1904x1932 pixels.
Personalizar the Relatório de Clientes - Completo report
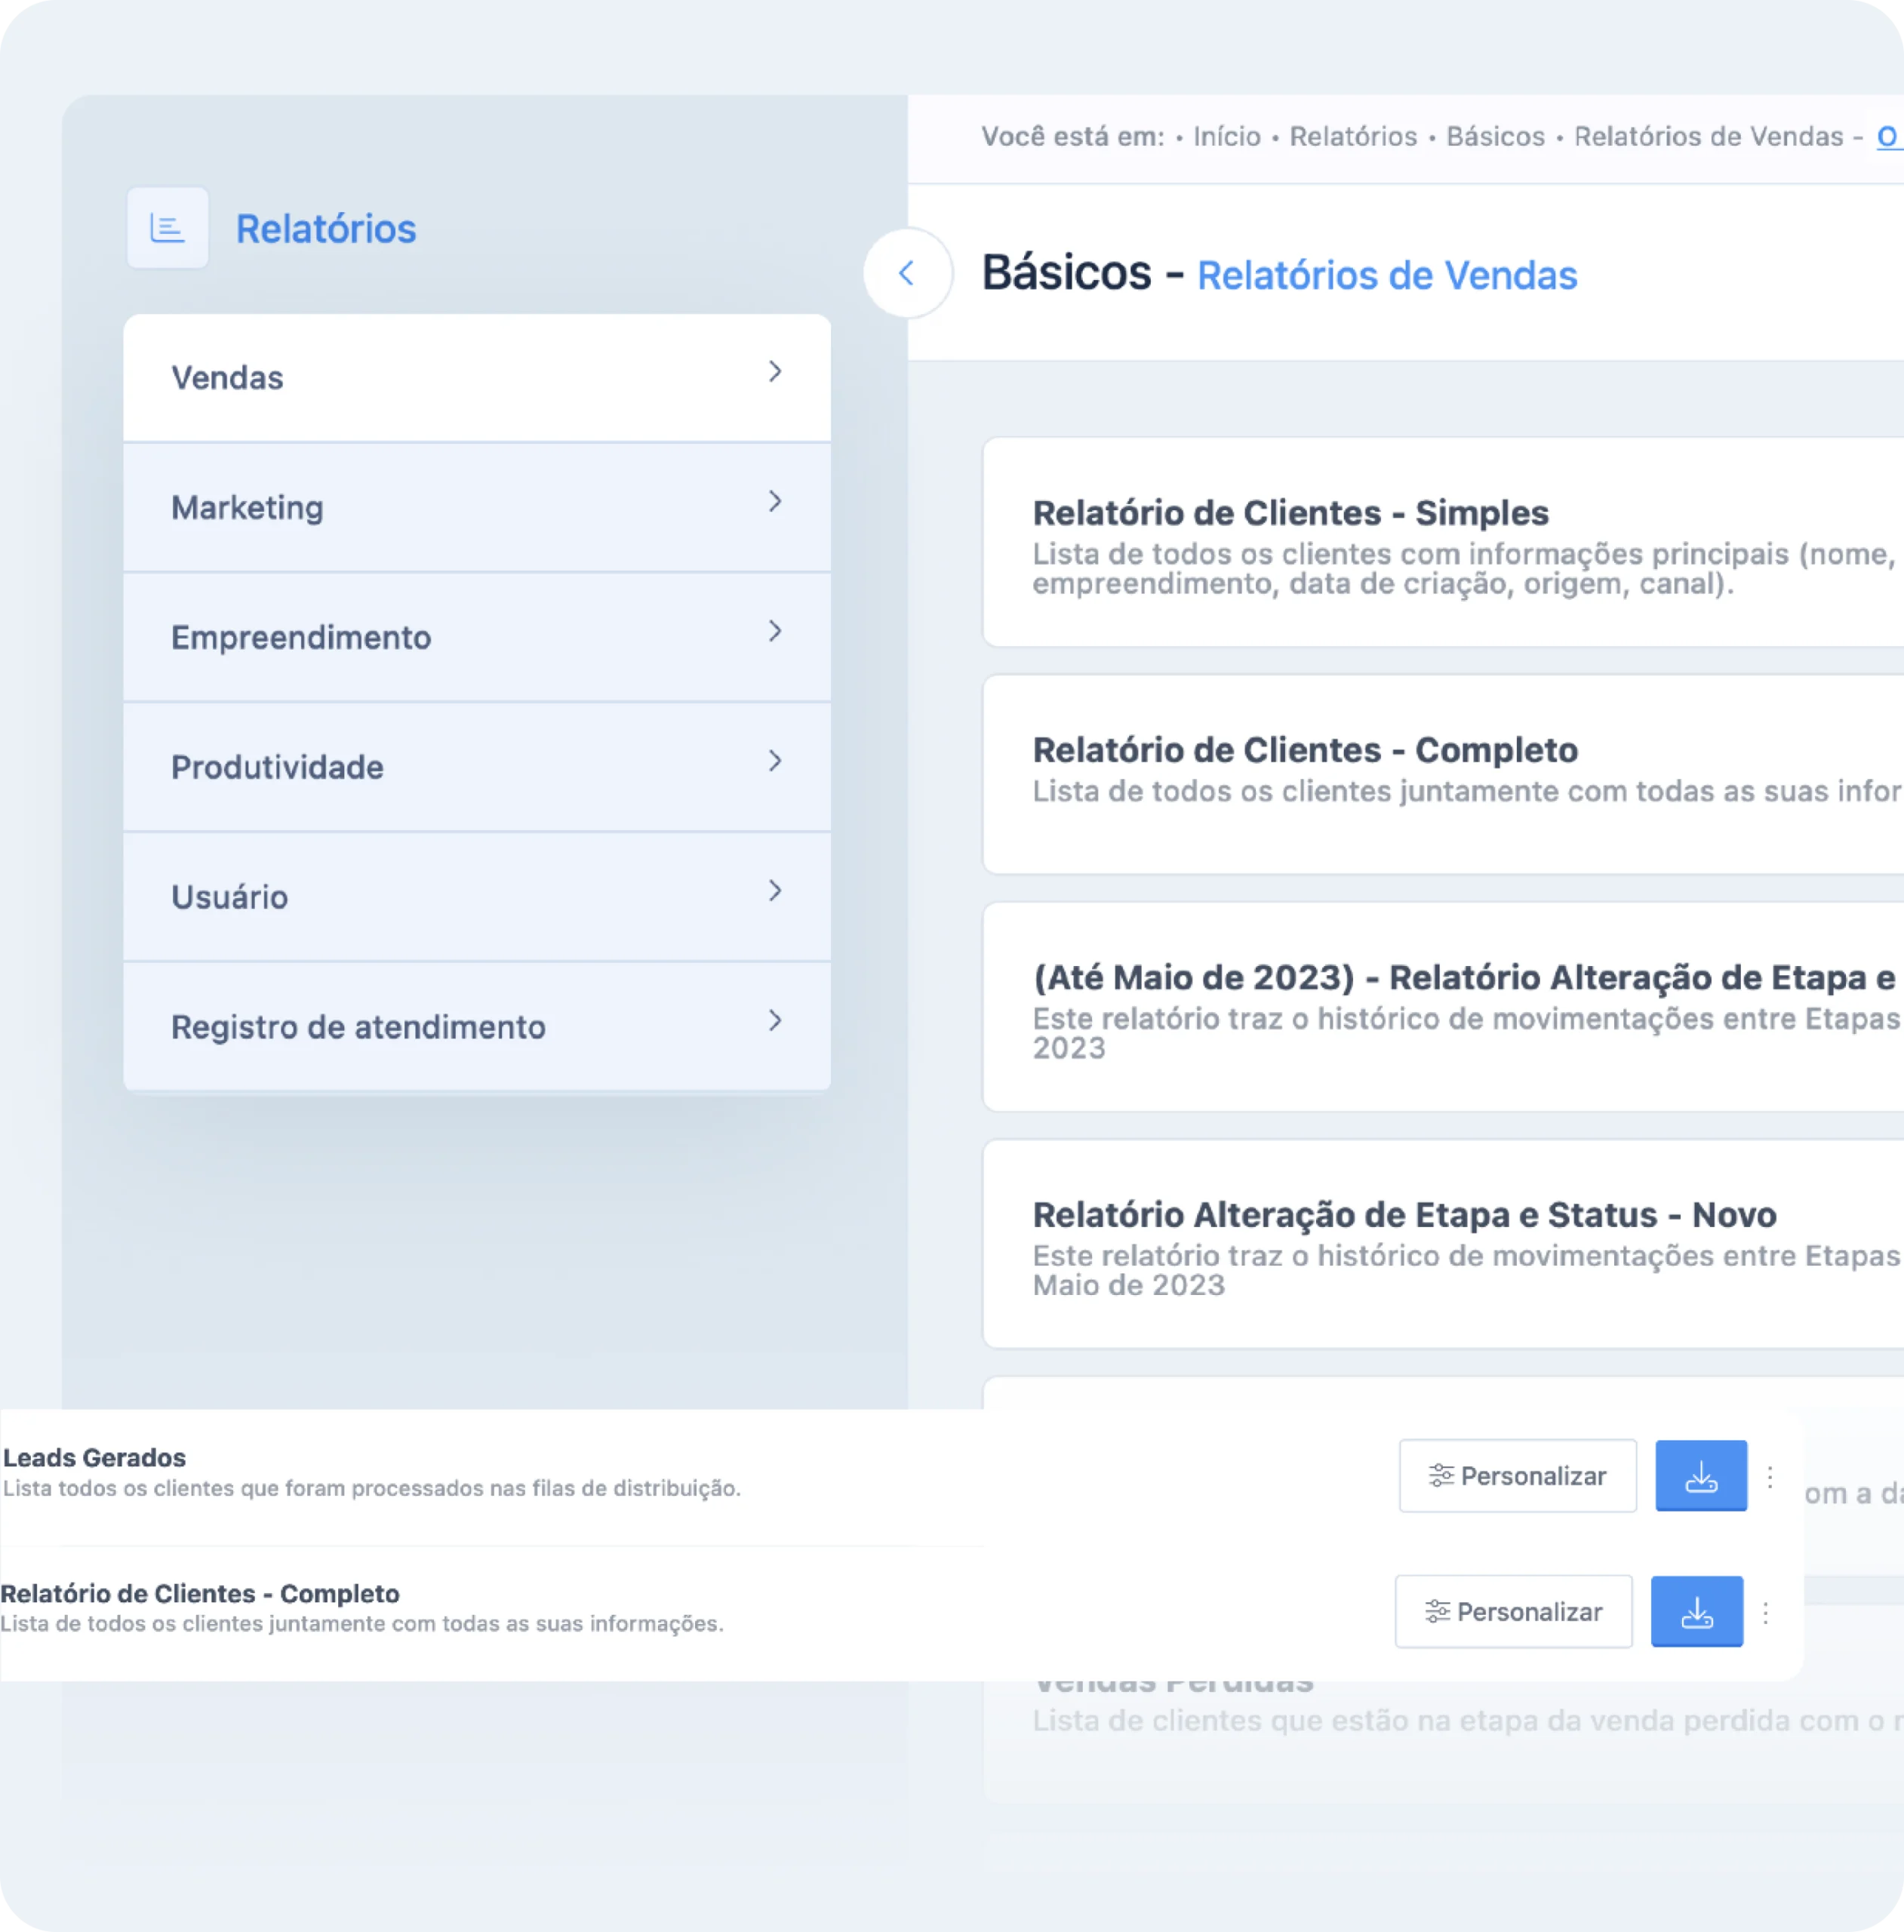1513,1611
